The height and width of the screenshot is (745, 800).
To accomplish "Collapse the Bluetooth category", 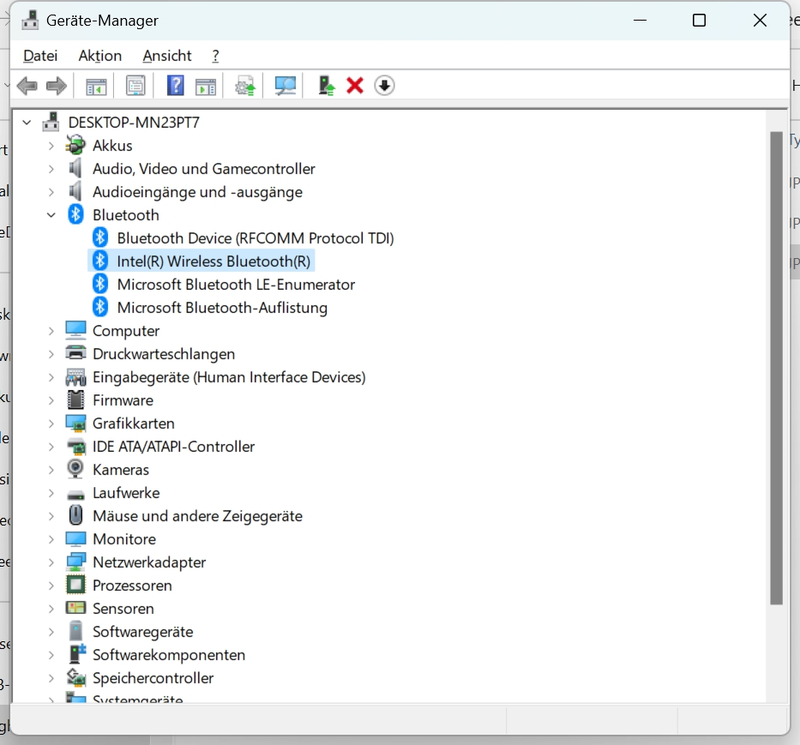I will 51,215.
